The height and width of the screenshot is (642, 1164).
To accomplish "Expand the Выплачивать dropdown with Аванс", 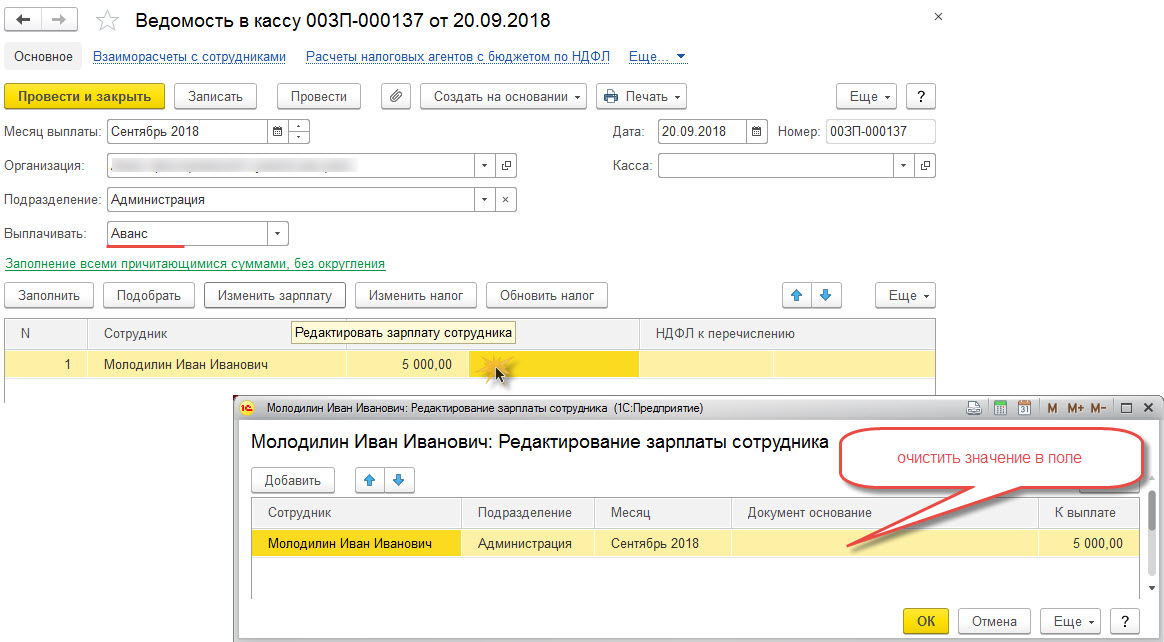I will (278, 234).
